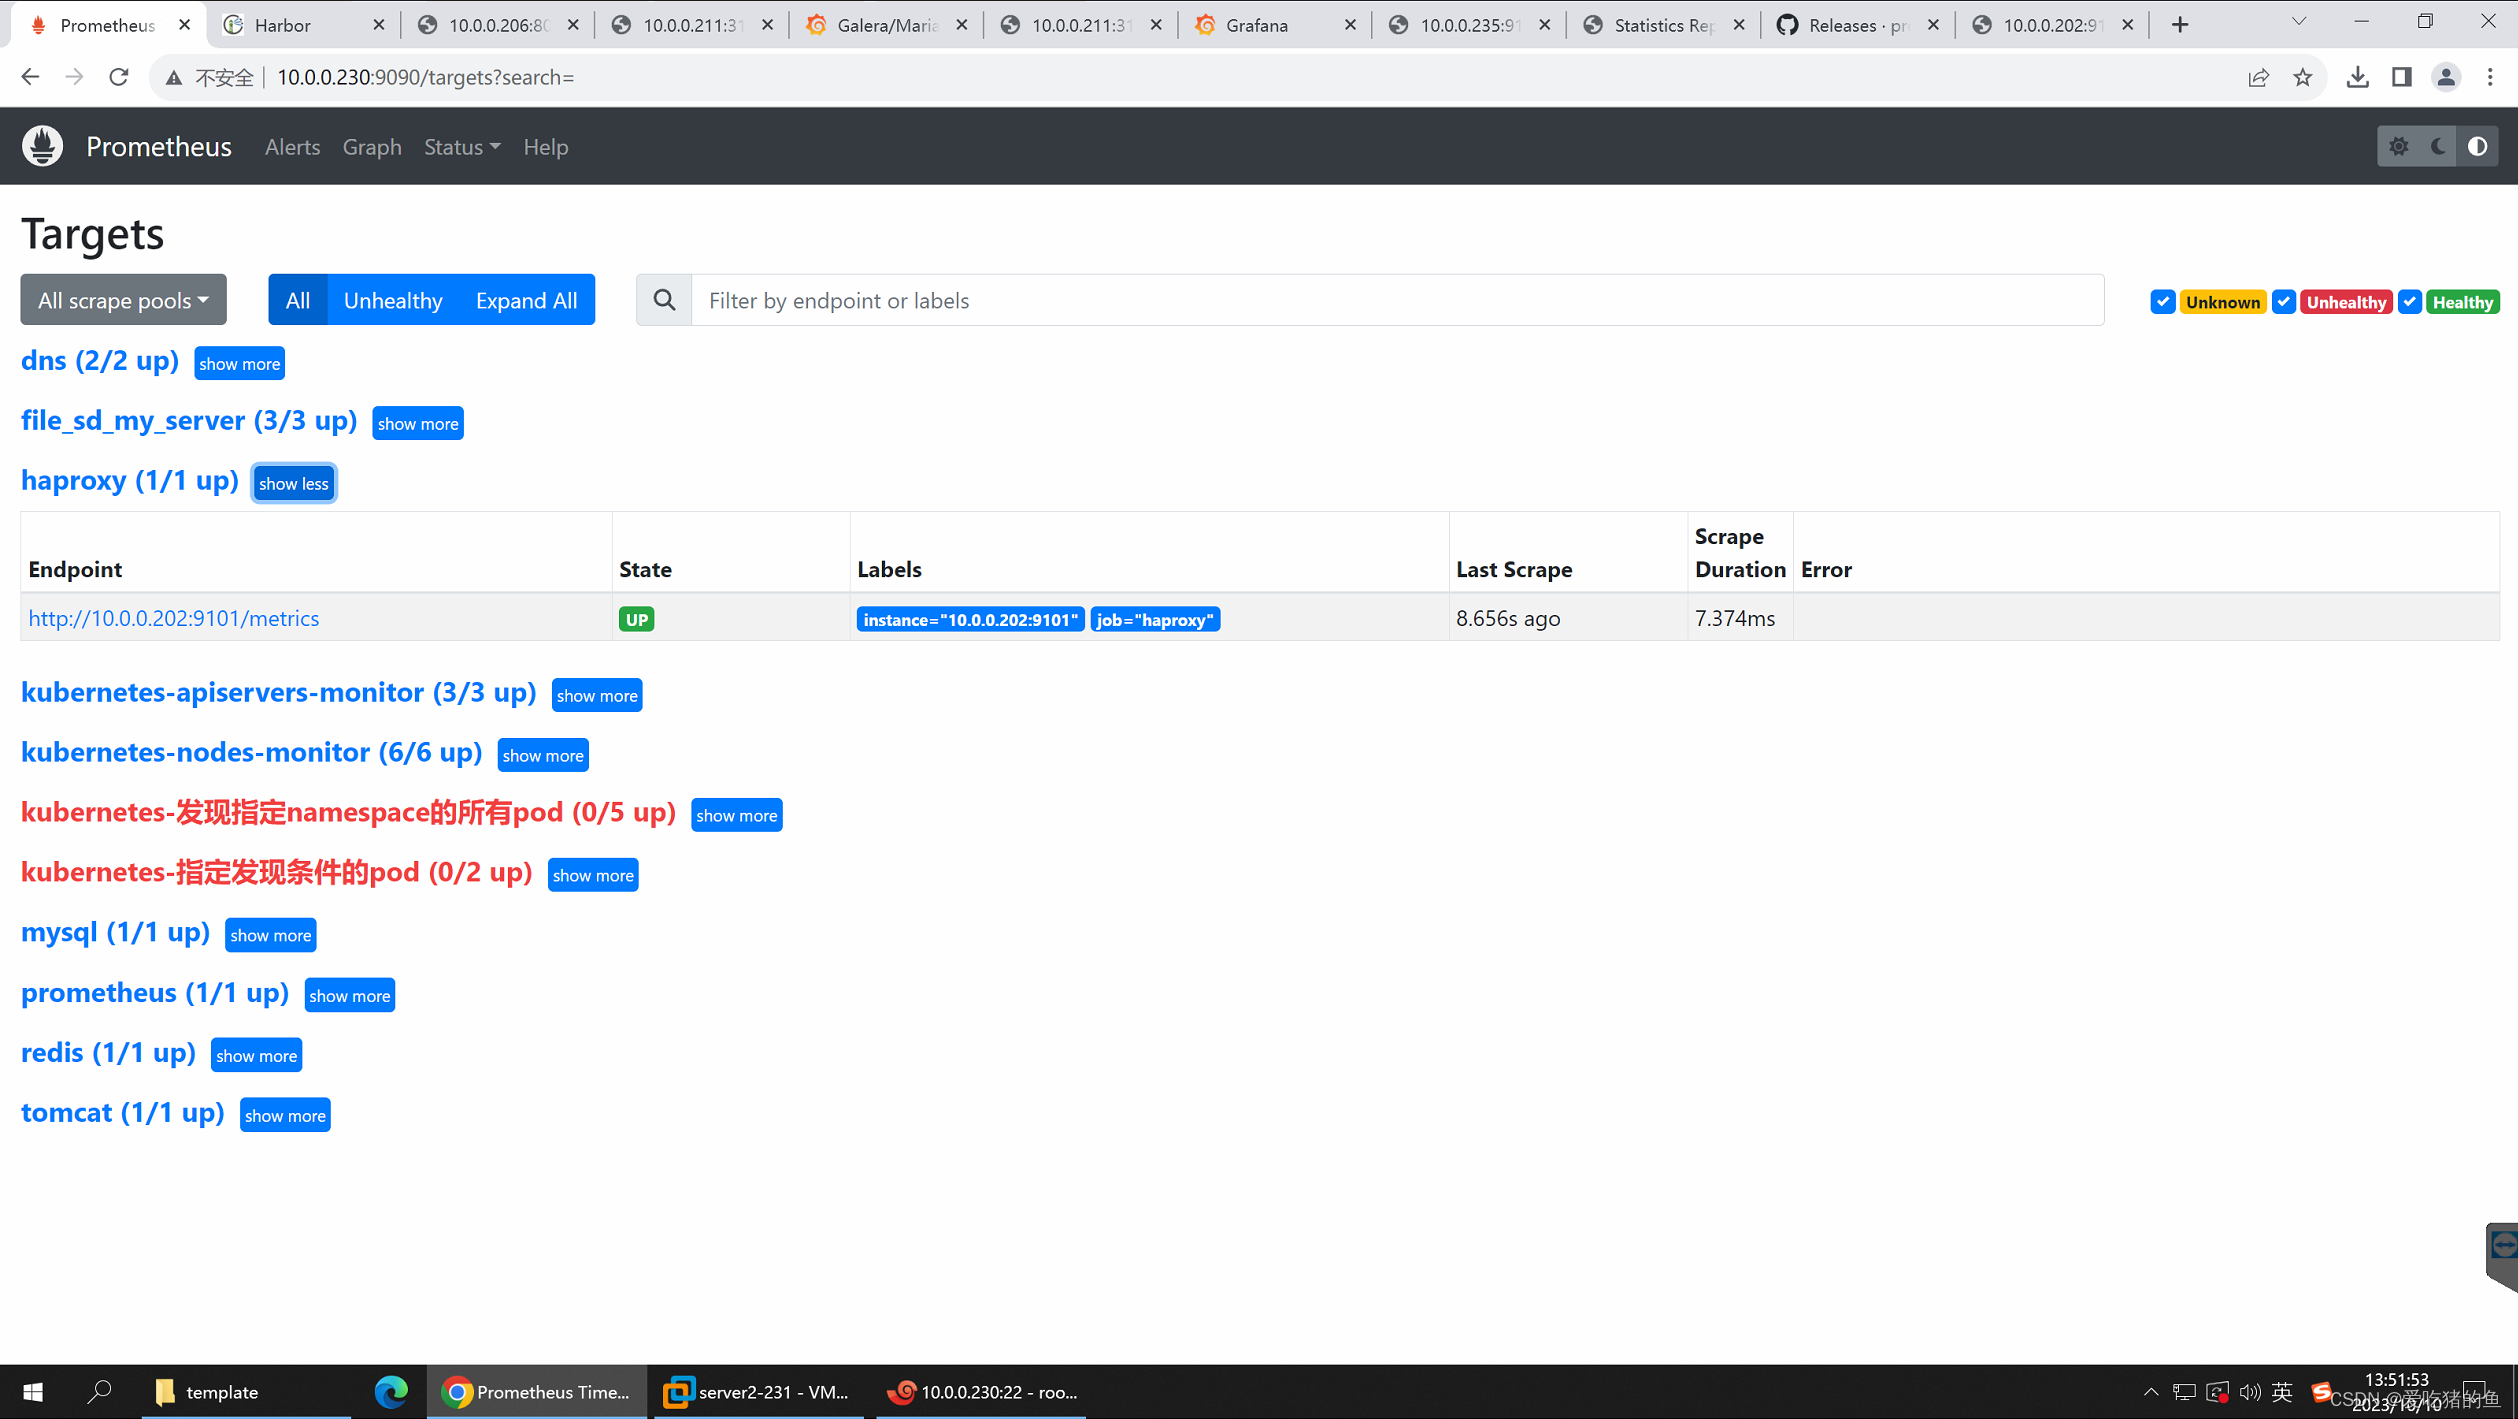Open Windows taskbar search
Screen dimensions: 2518x1419
(98, 1391)
